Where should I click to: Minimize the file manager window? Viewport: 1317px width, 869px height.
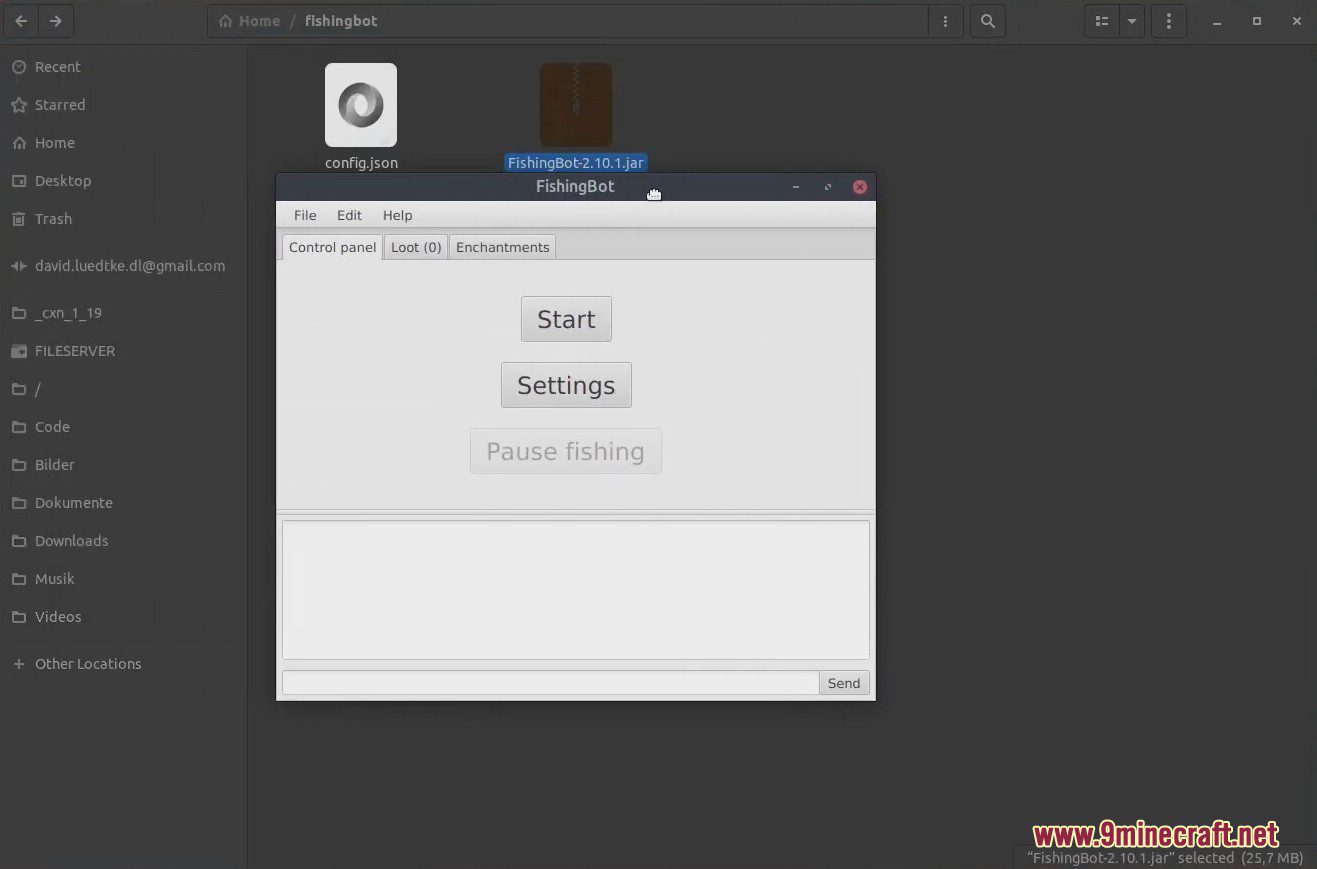pyautogui.click(x=1219, y=21)
